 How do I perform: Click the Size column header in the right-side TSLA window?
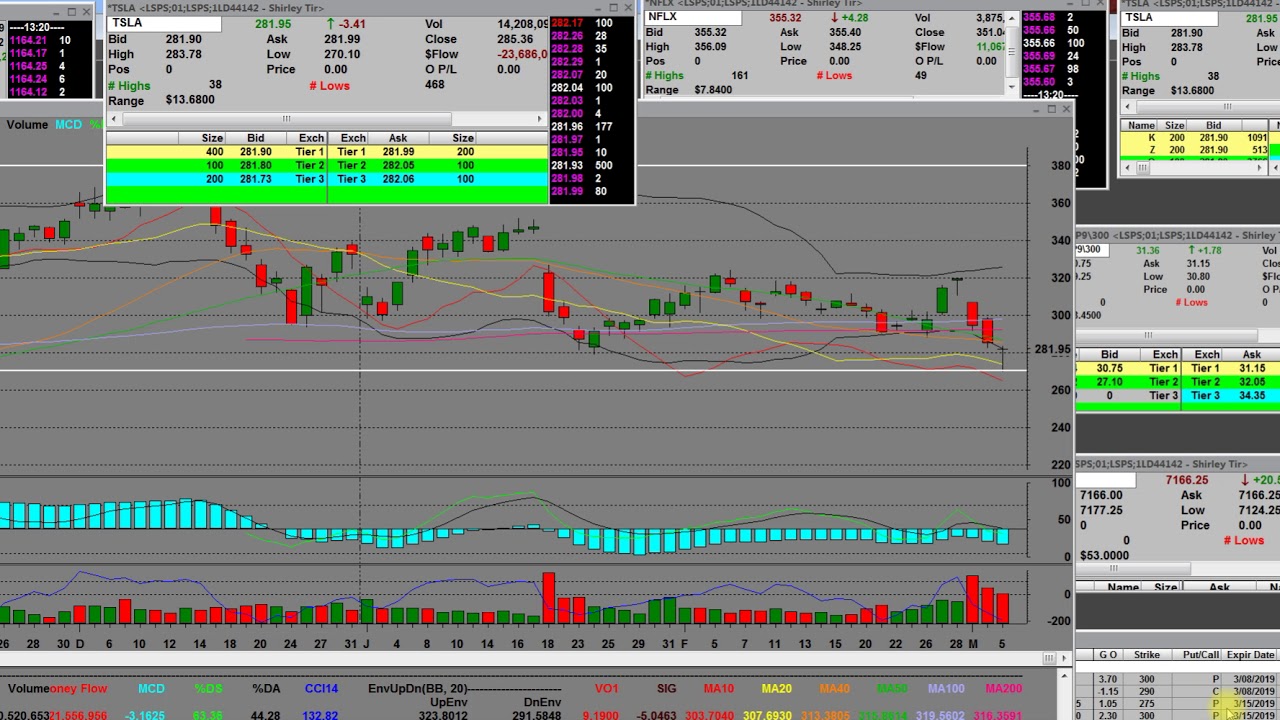pos(1174,126)
